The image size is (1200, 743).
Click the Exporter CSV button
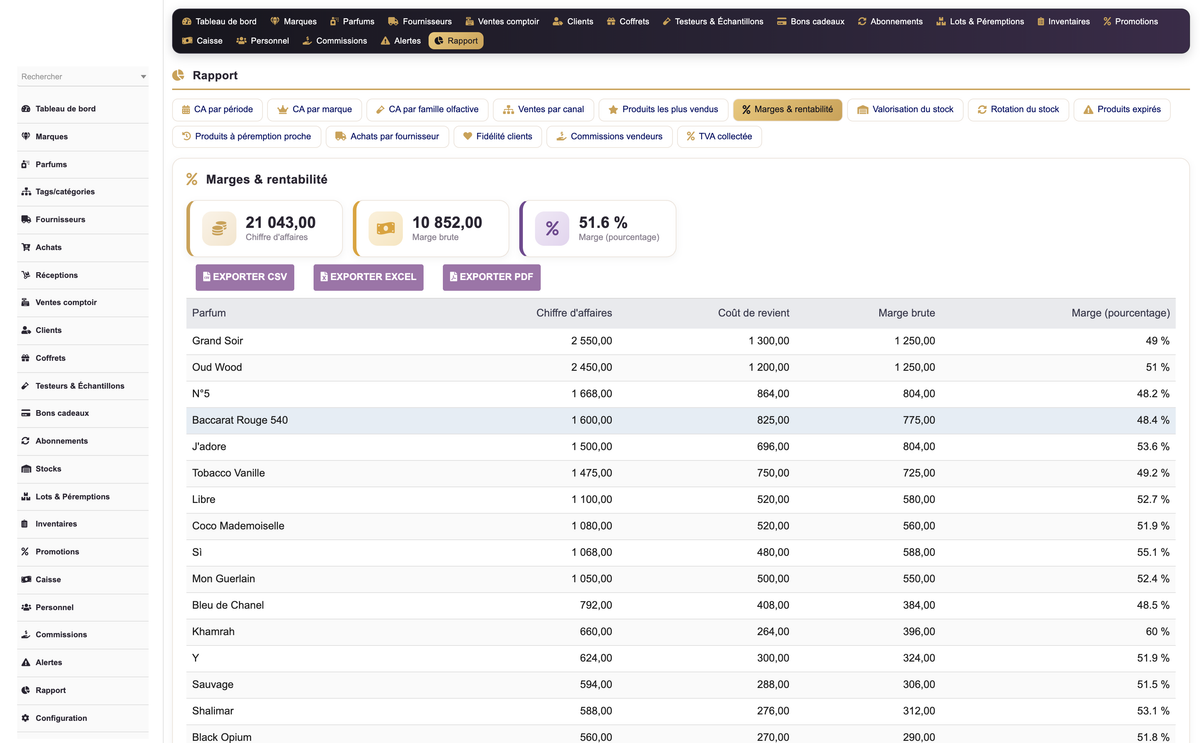click(245, 277)
